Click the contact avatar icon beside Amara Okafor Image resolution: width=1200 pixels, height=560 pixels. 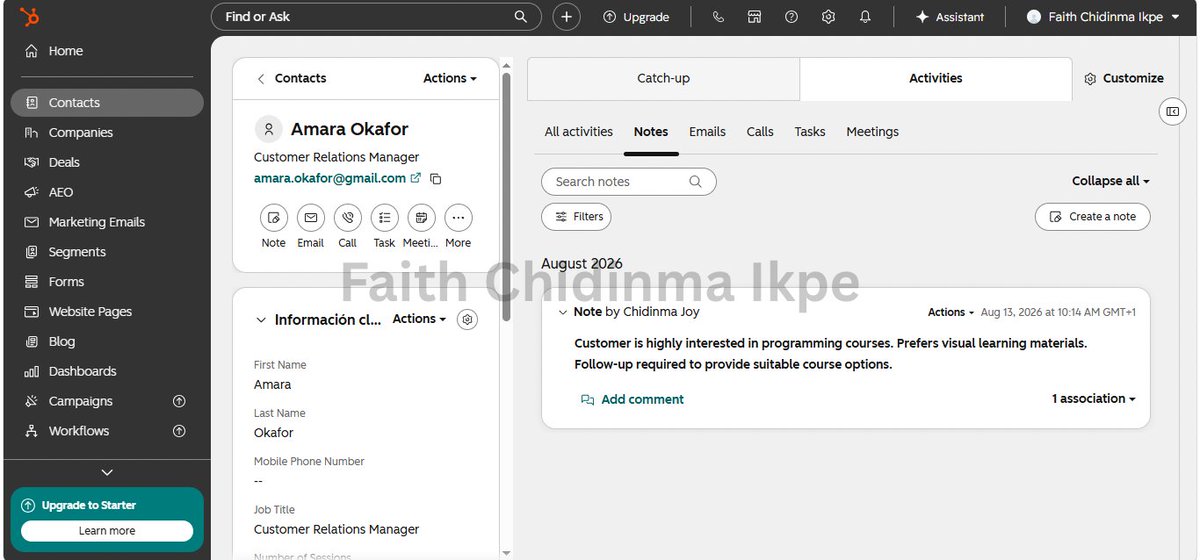268,129
